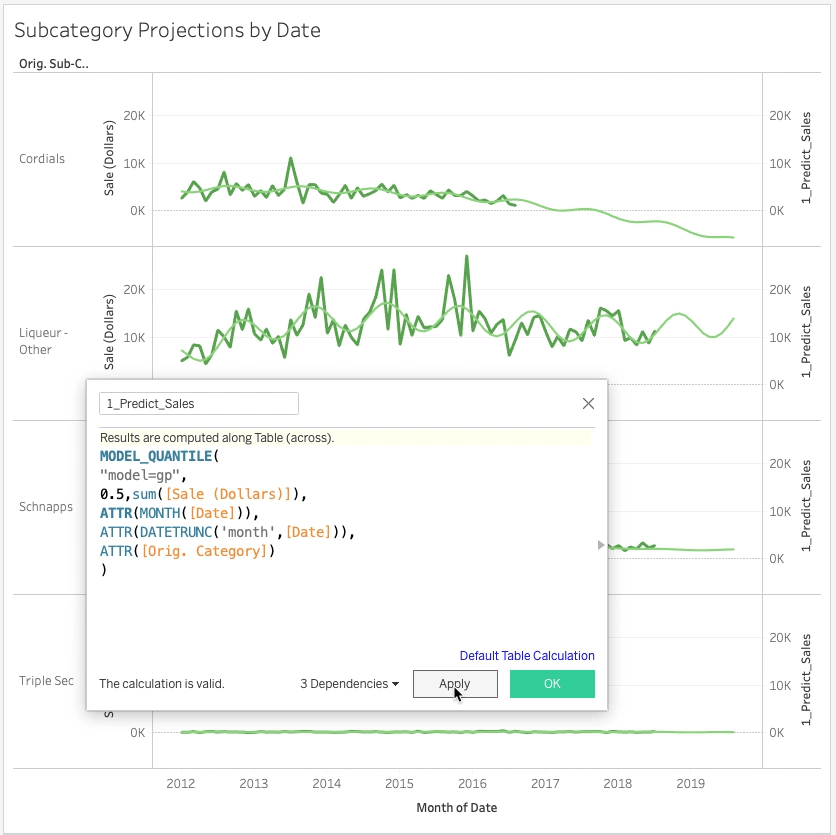Open the 3 Dependencies dropdown

pos(349,684)
